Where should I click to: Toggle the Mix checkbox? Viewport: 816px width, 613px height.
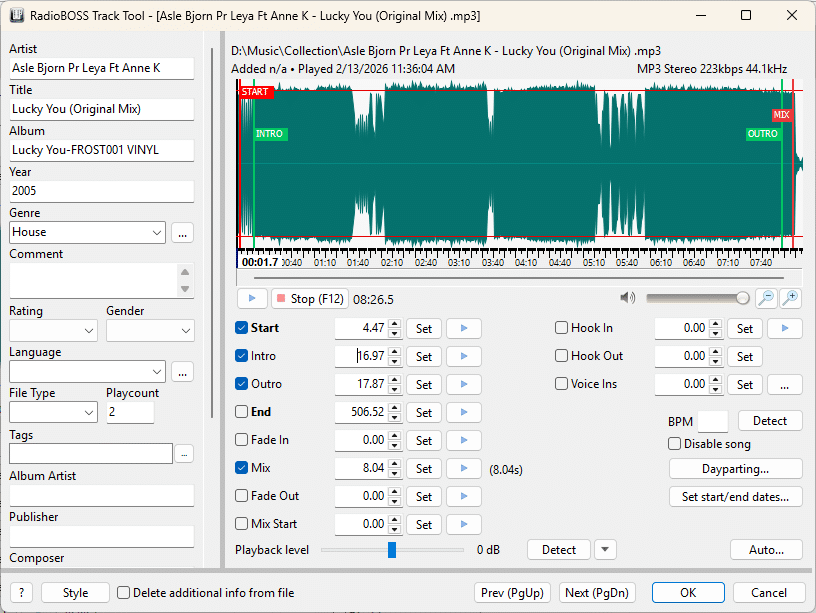tap(241, 468)
